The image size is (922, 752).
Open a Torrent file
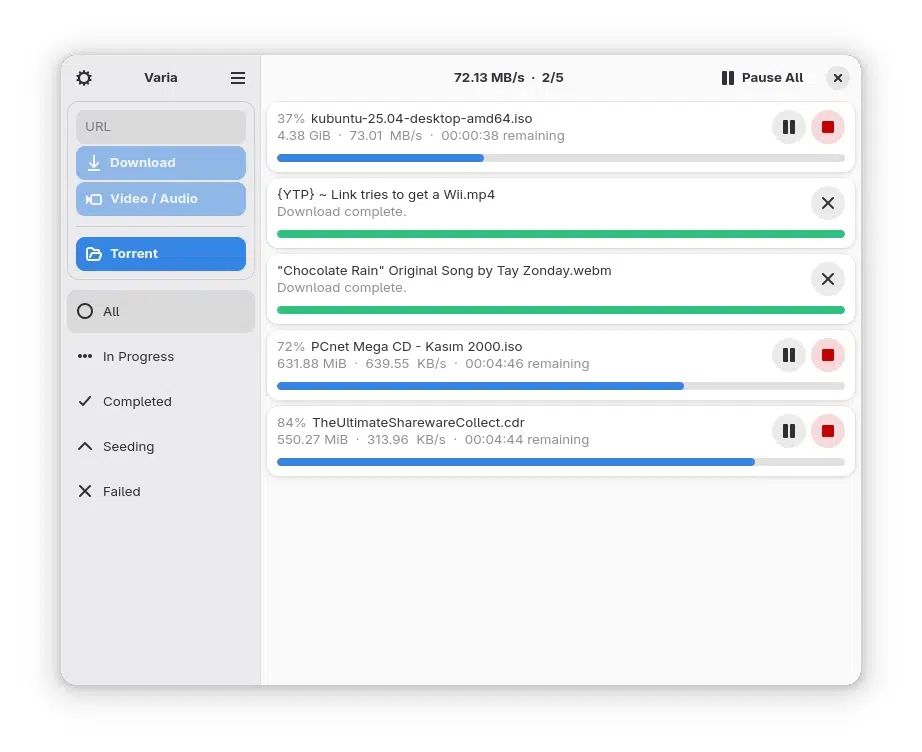tap(161, 254)
